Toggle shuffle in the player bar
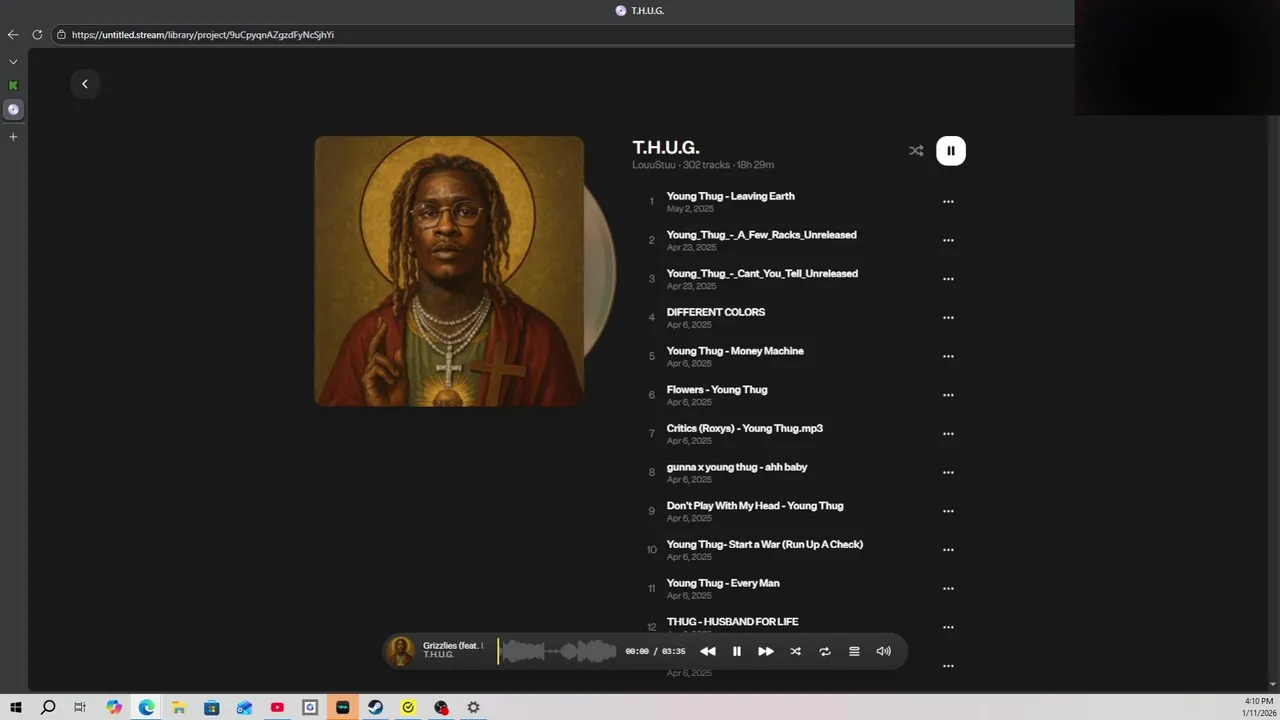 [796, 651]
